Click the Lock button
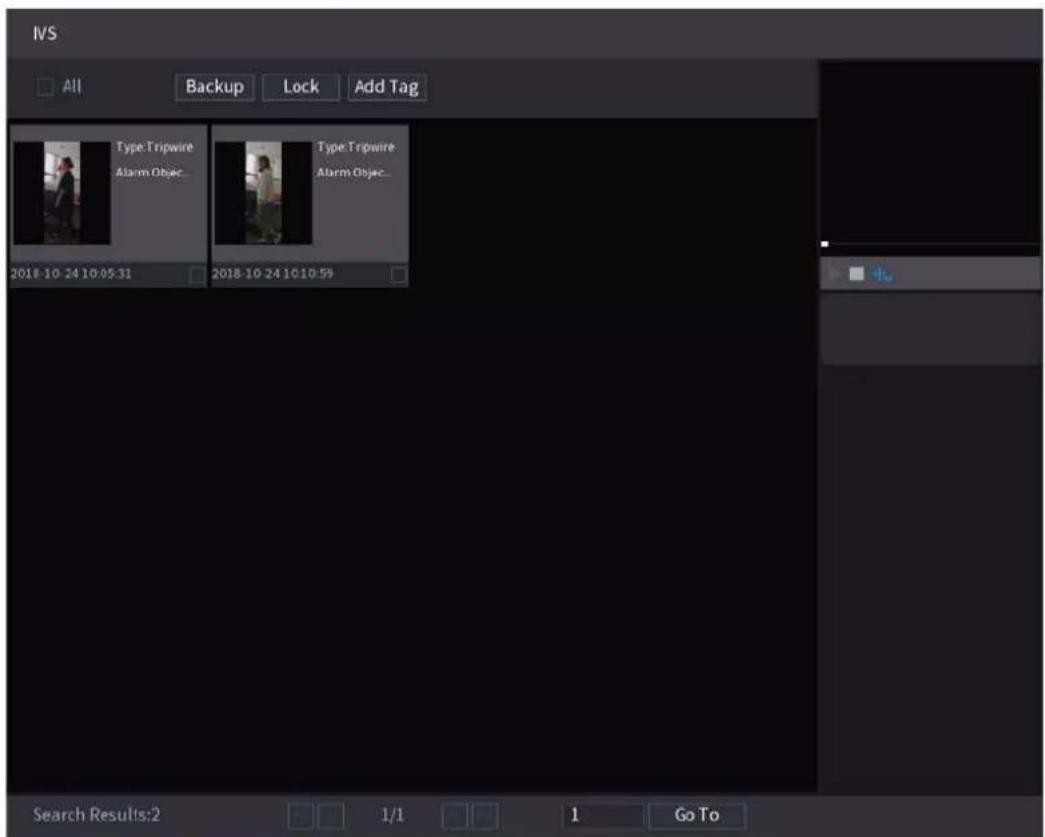The height and width of the screenshot is (837, 1045). (301, 87)
